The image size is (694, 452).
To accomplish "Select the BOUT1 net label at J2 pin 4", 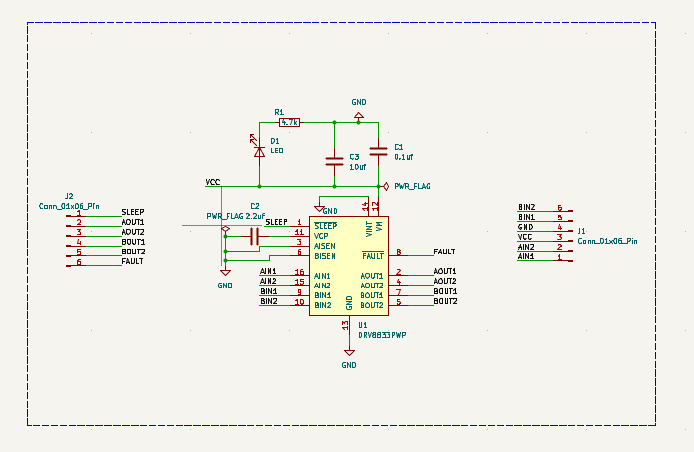I will pyautogui.click(x=133, y=242).
